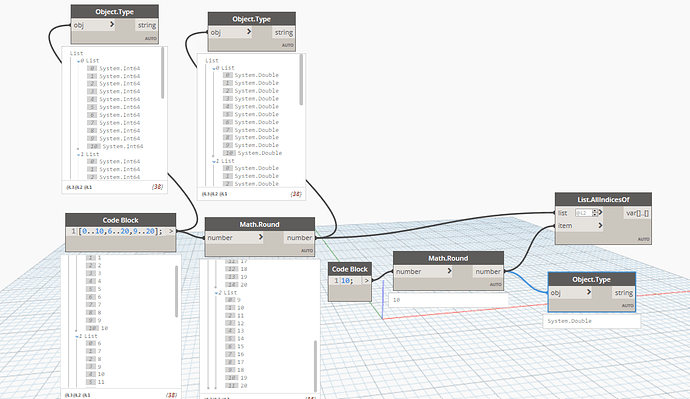Click scrollbar in System.Double preview bubble
The height and width of the screenshot is (399, 690).
point(301,80)
